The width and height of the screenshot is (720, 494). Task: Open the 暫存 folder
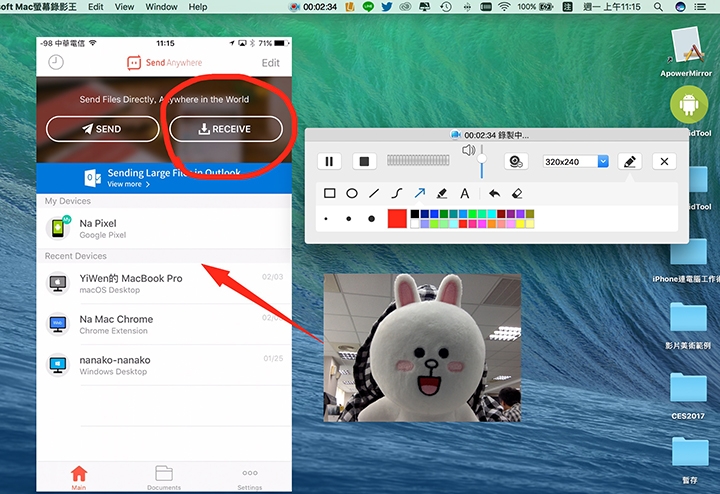click(690, 460)
